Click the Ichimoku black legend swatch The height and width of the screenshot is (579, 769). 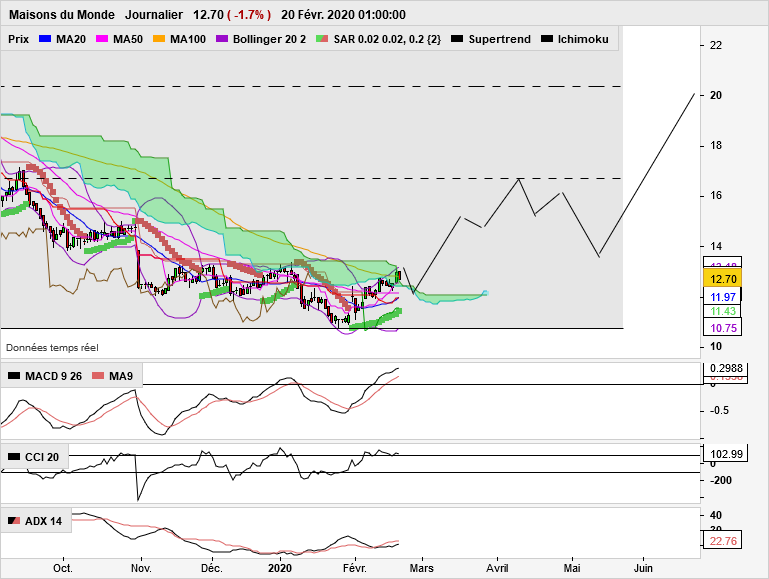coord(547,39)
